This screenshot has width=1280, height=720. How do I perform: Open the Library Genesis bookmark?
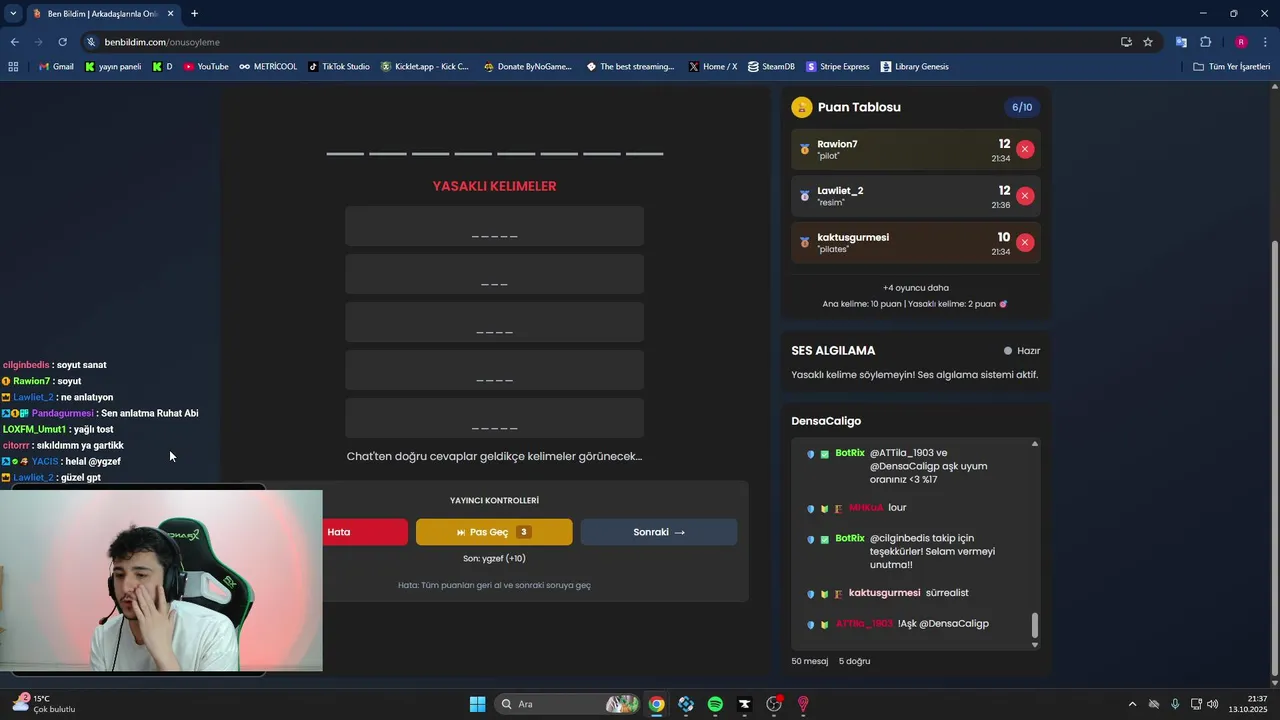point(915,66)
